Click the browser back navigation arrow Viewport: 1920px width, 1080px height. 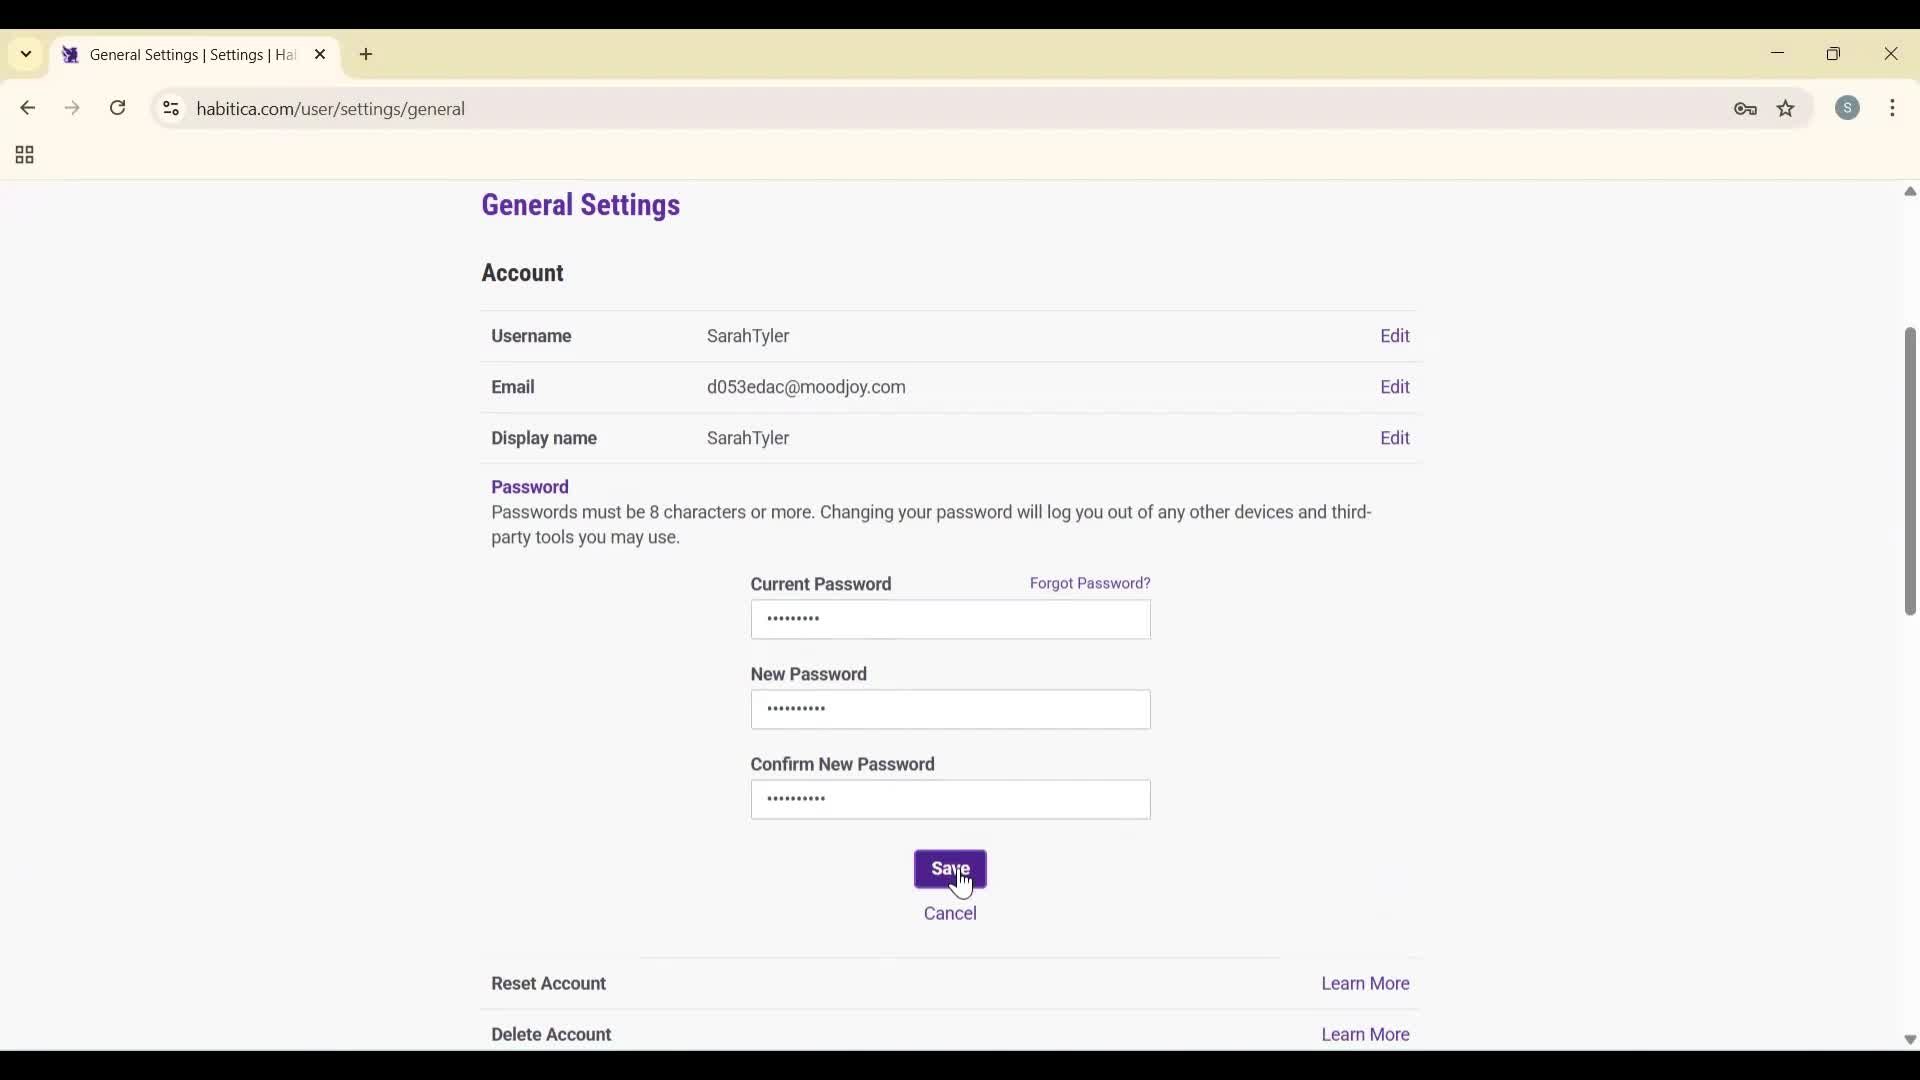pos(27,108)
